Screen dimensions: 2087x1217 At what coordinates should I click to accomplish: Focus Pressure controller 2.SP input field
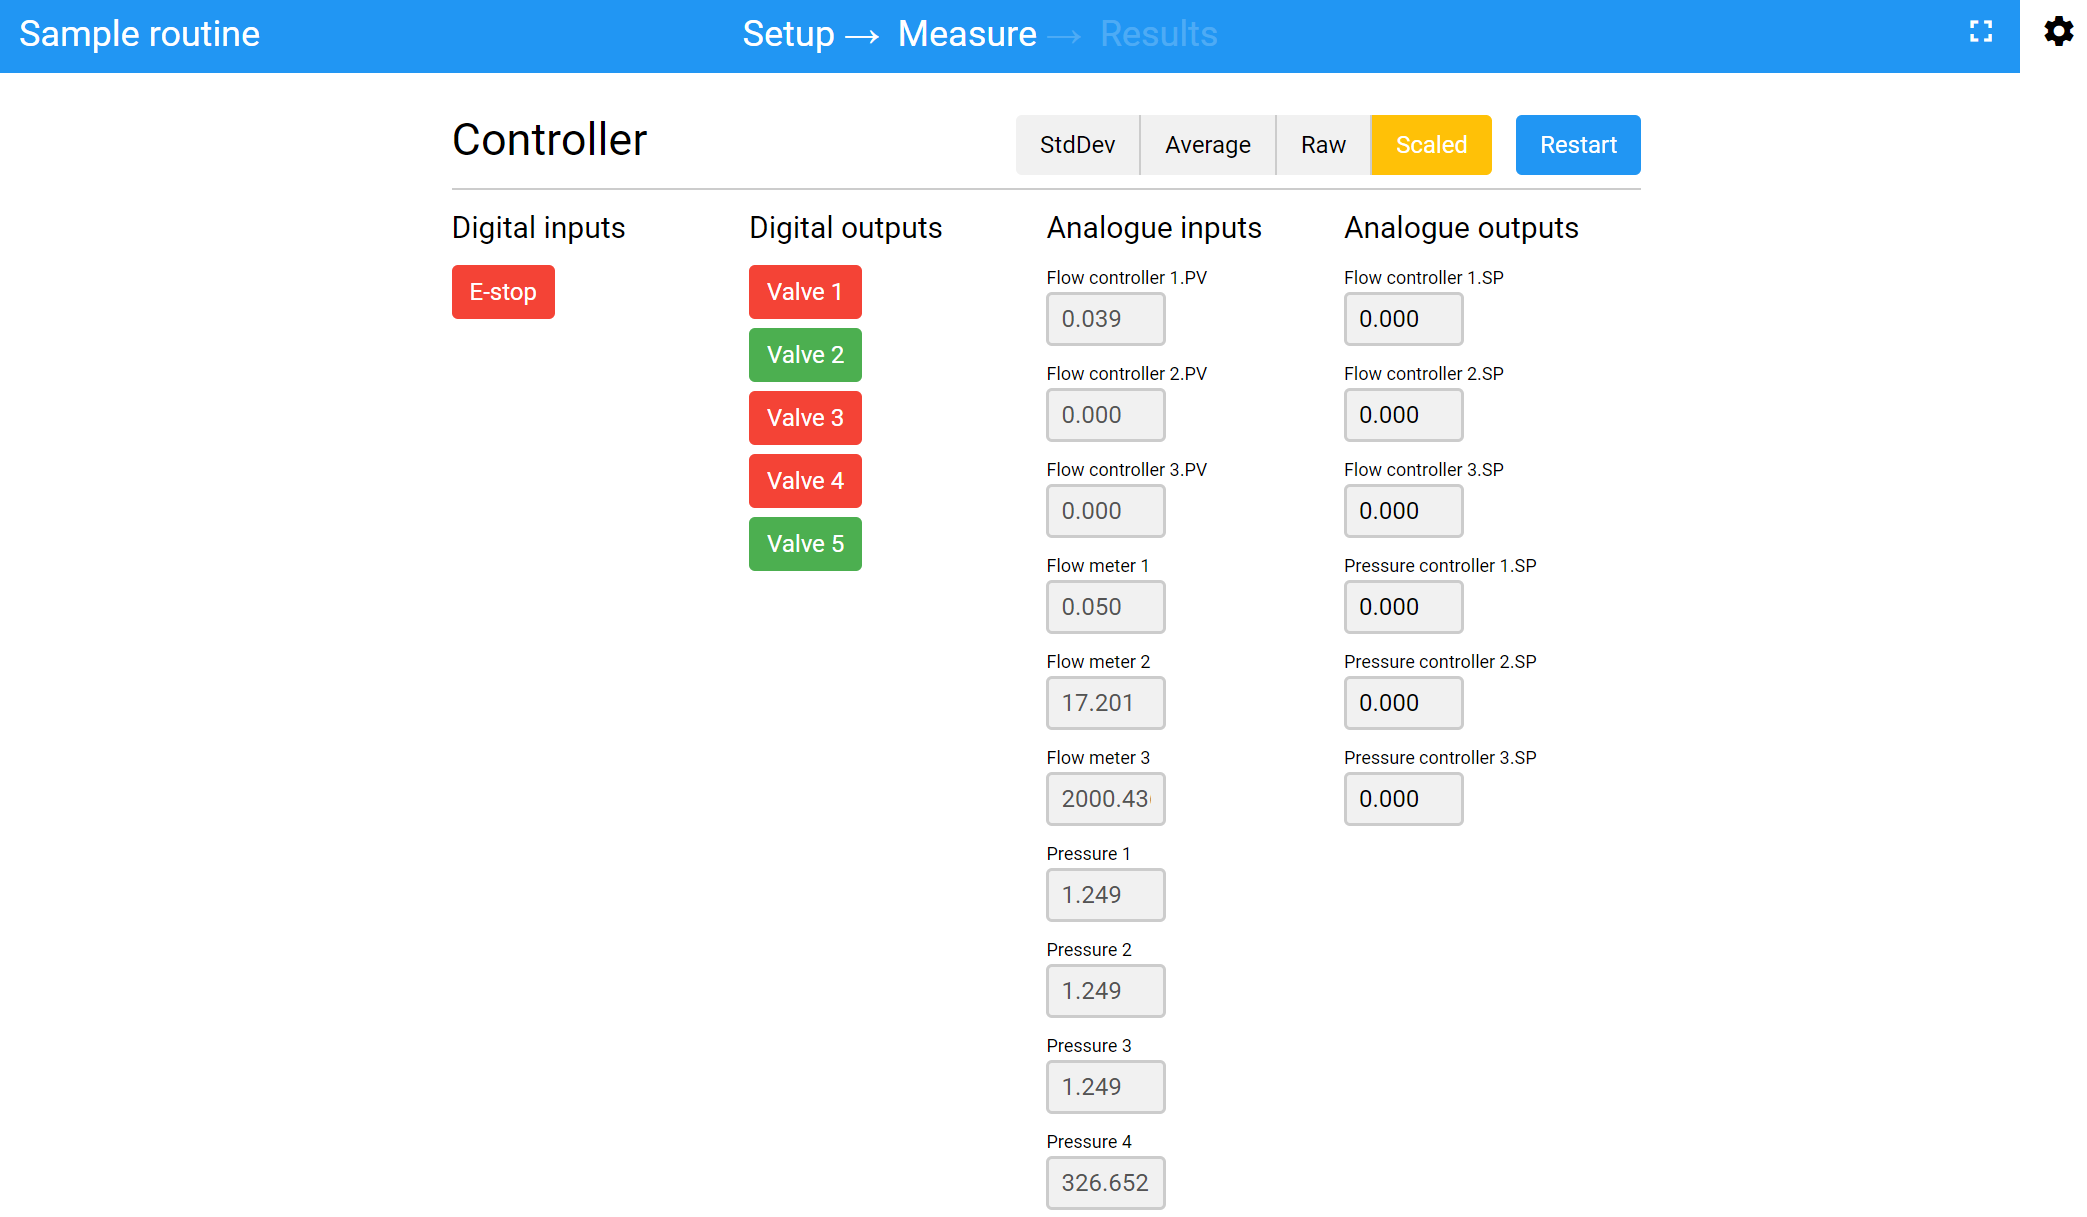coord(1402,703)
